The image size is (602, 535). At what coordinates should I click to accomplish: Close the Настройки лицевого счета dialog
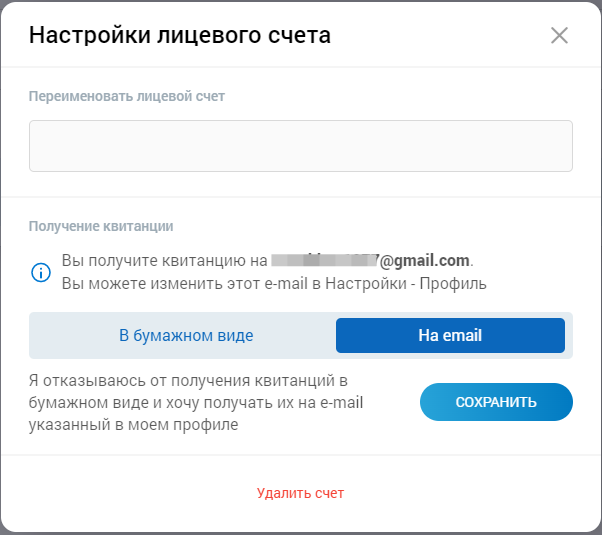(x=559, y=36)
